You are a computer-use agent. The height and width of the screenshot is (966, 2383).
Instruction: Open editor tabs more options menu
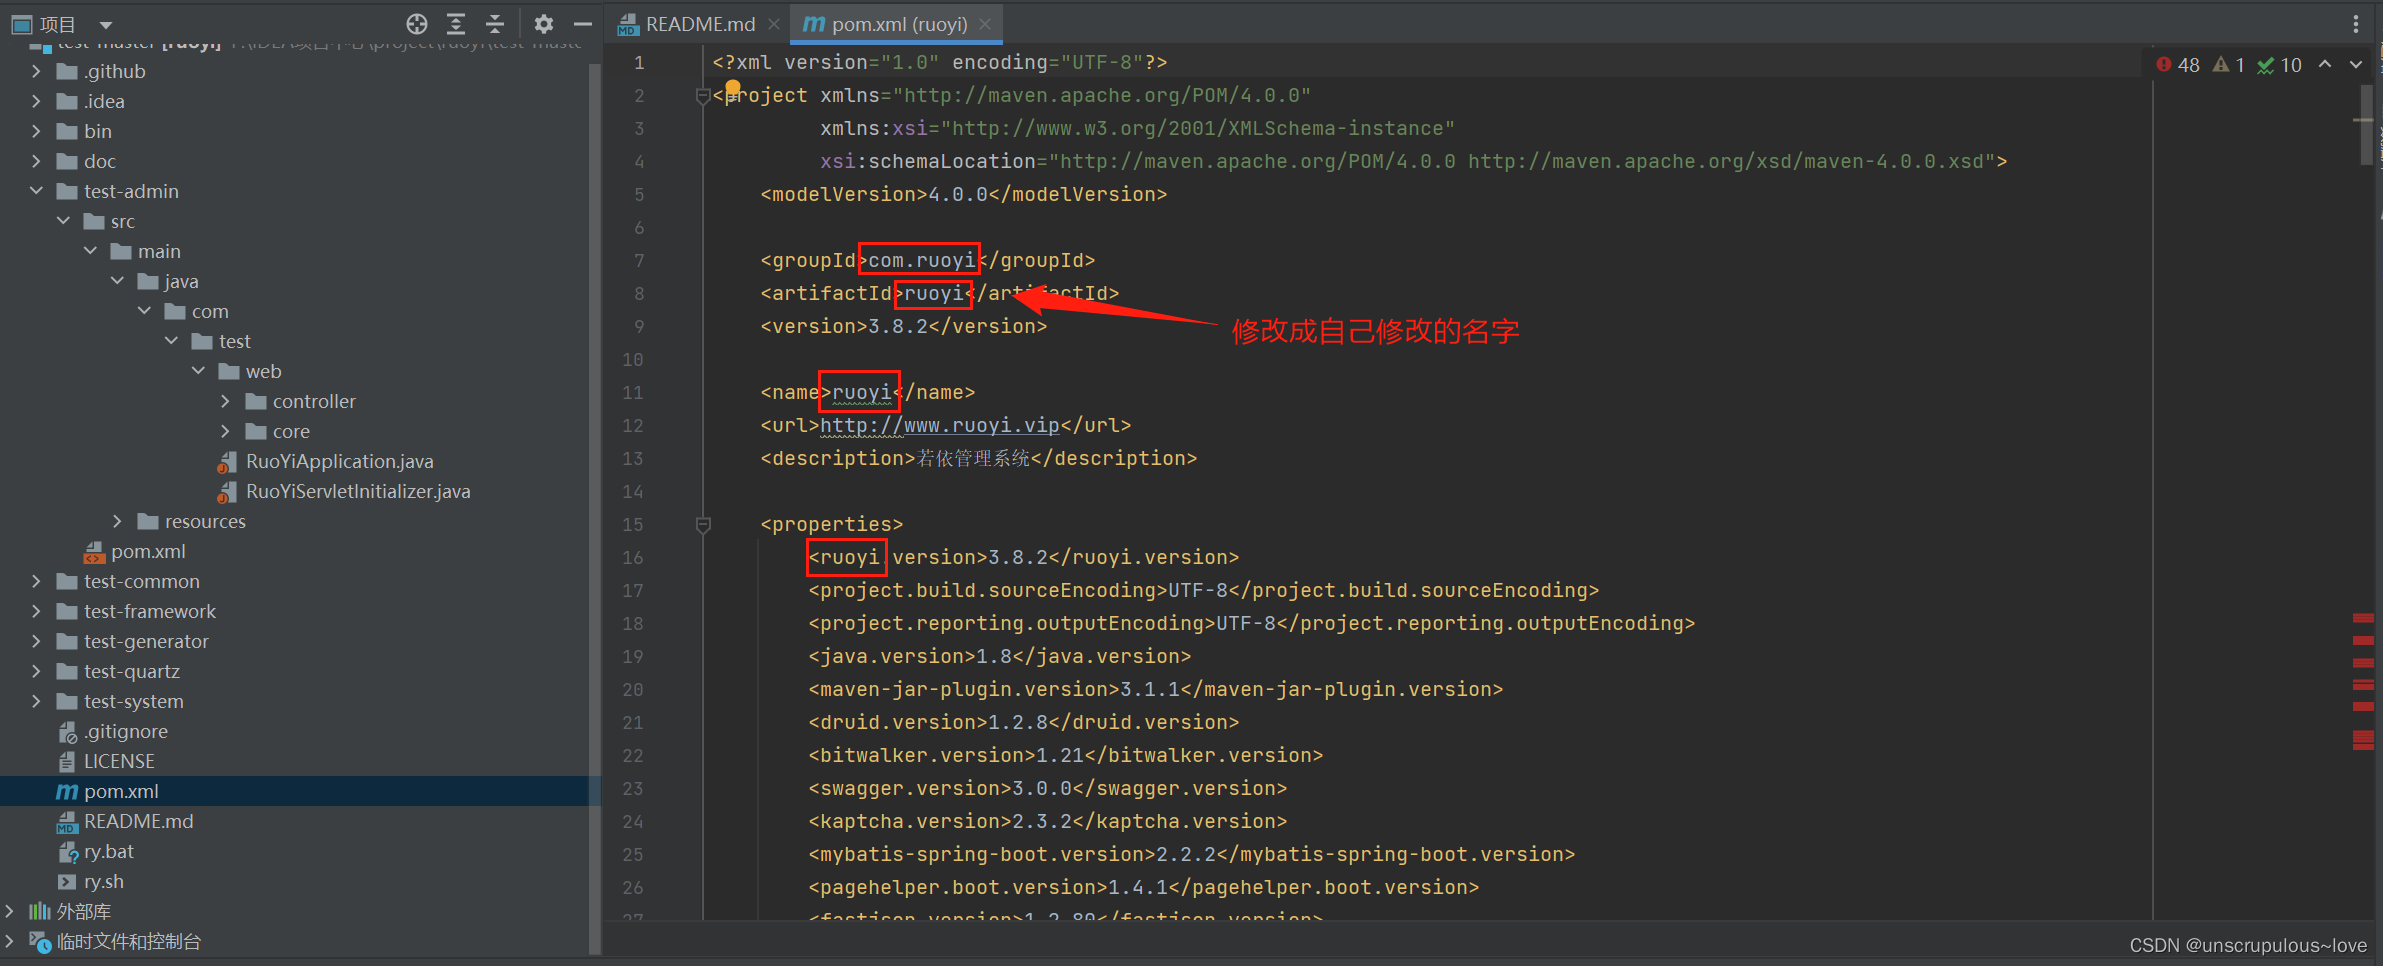(x=2356, y=24)
